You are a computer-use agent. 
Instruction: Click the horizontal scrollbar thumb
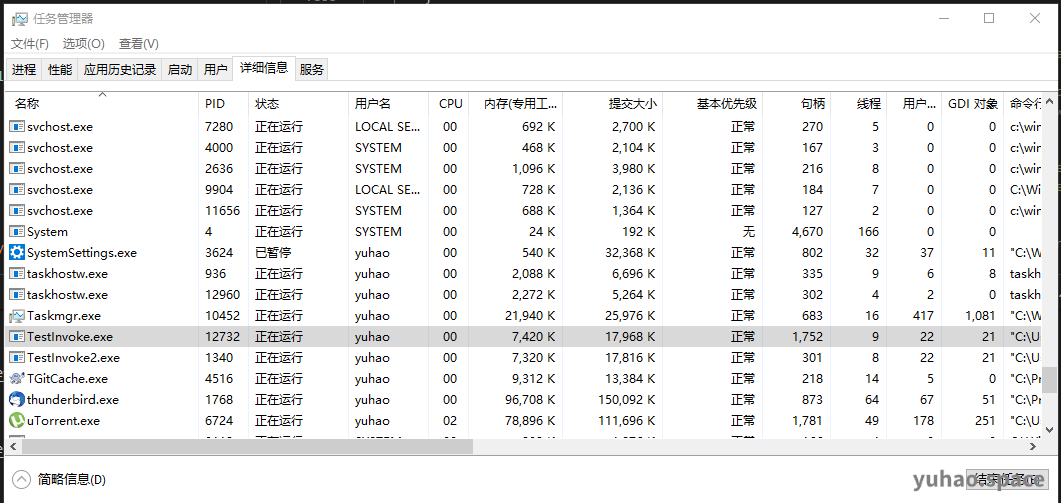click(248, 446)
